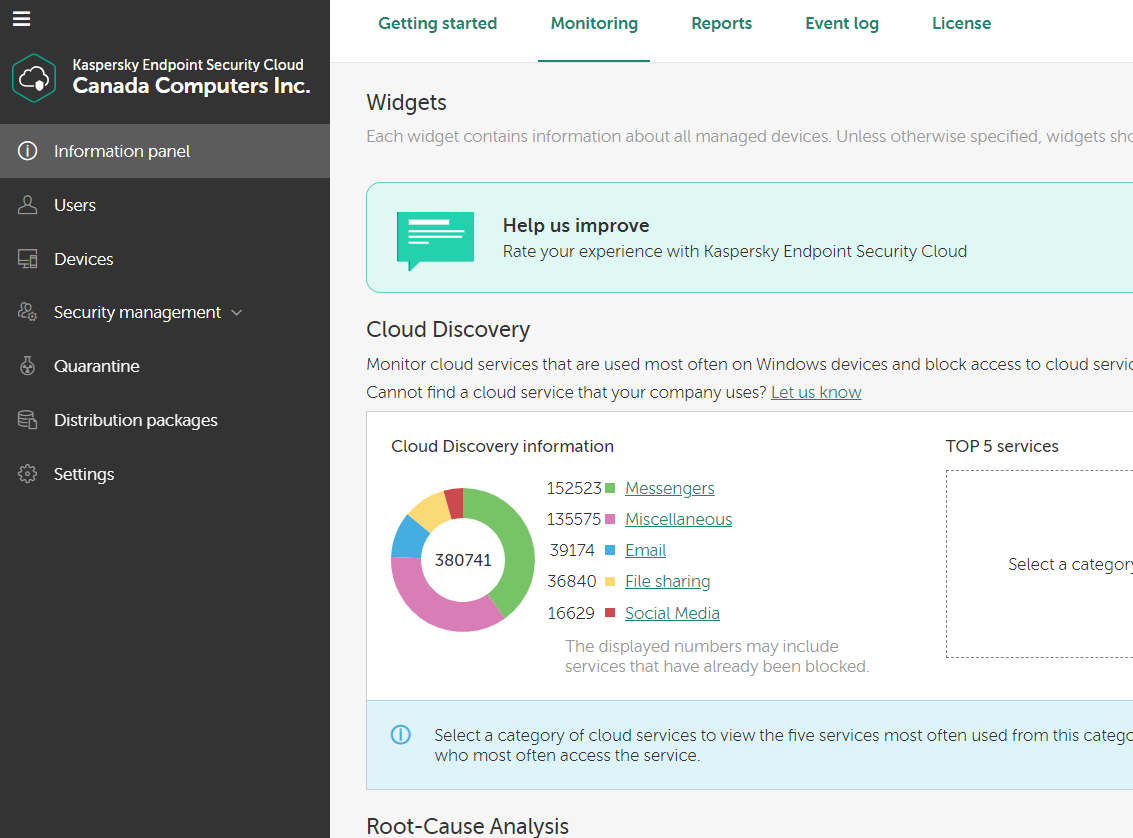Open Information panel via its info icon

pos(28,151)
